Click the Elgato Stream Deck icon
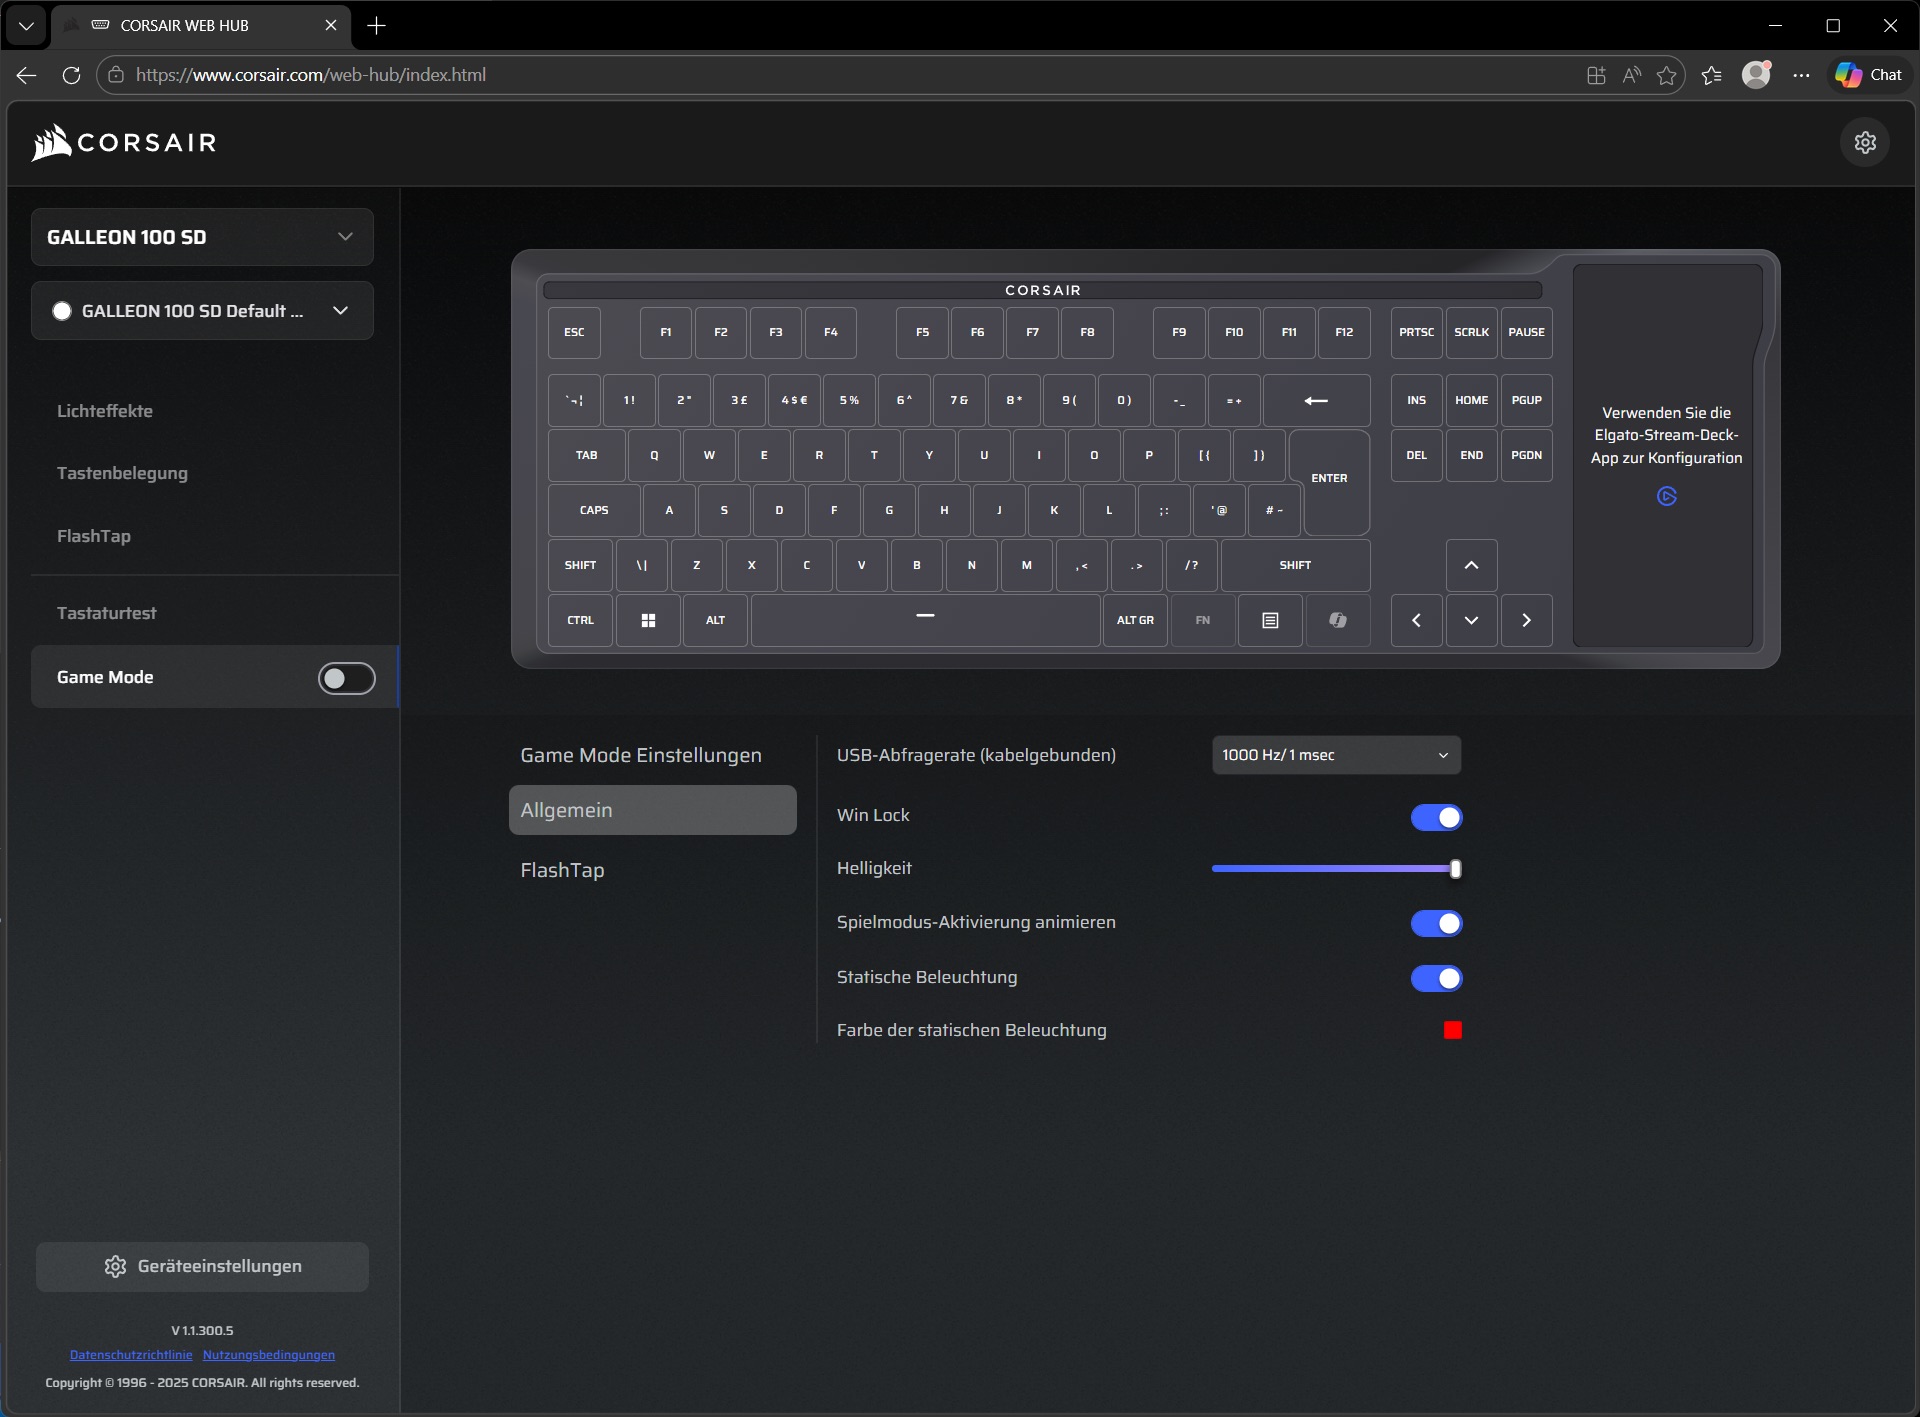This screenshot has height=1417, width=1920. tap(1666, 496)
